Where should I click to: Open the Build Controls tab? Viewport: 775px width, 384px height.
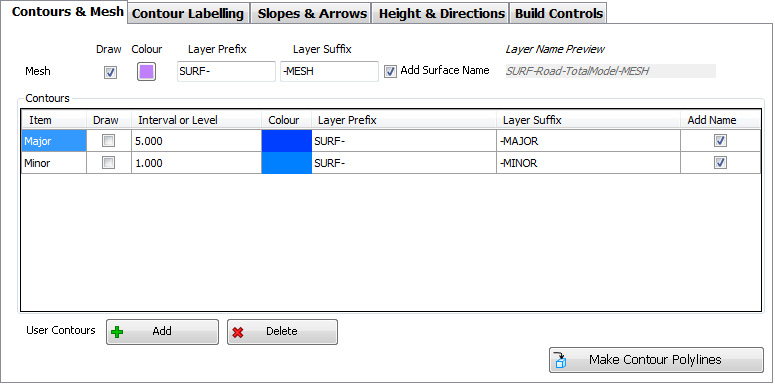558,14
